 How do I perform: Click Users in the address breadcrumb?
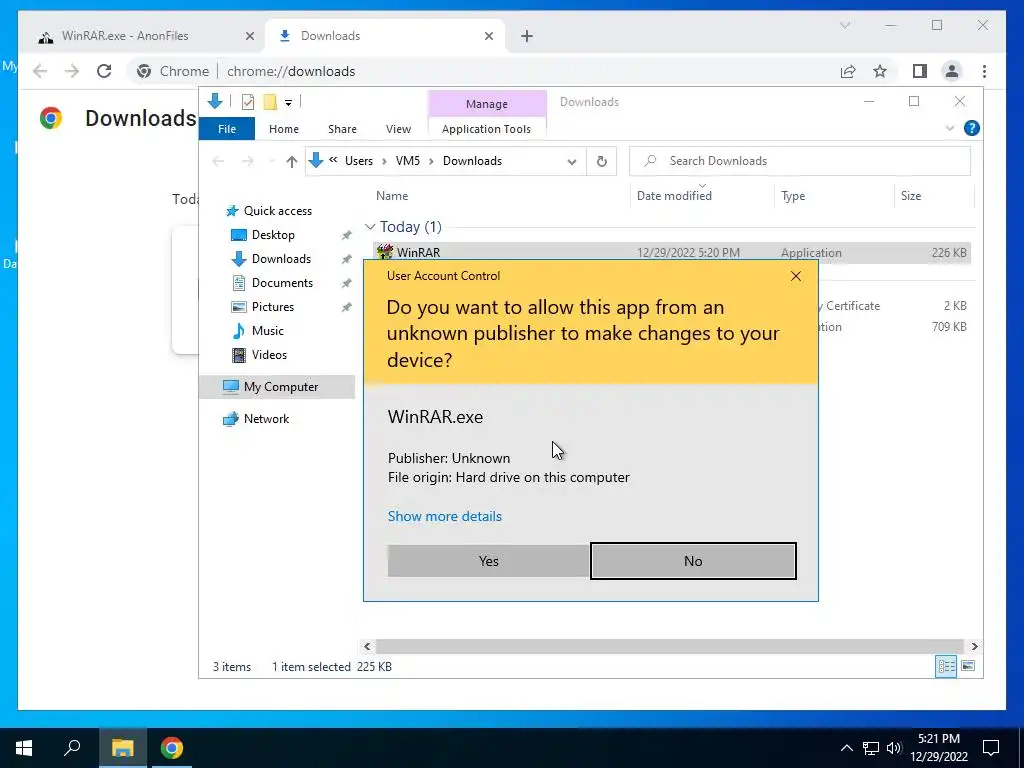point(359,161)
